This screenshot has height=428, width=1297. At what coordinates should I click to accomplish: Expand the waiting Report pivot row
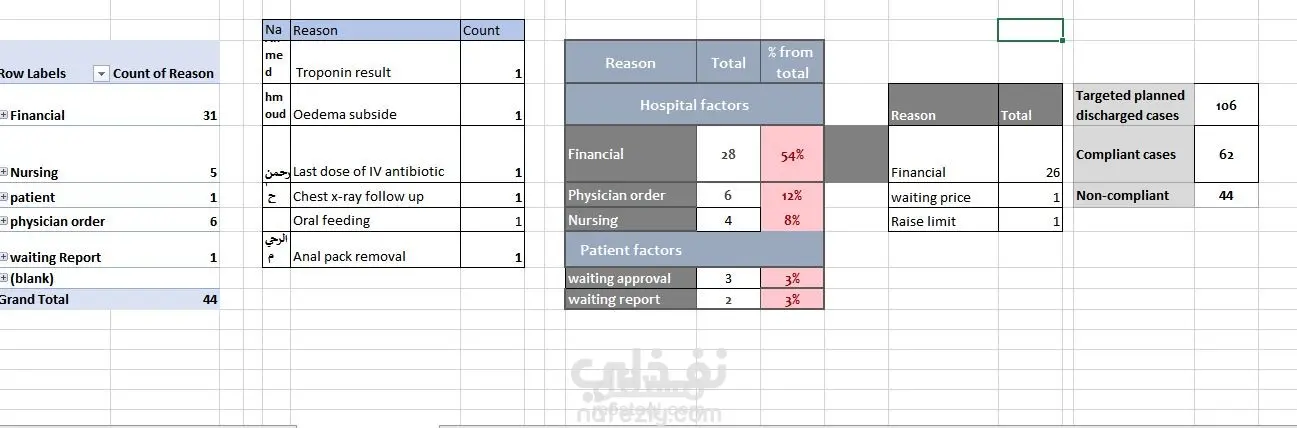pyautogui.click(x=4, y=257)
